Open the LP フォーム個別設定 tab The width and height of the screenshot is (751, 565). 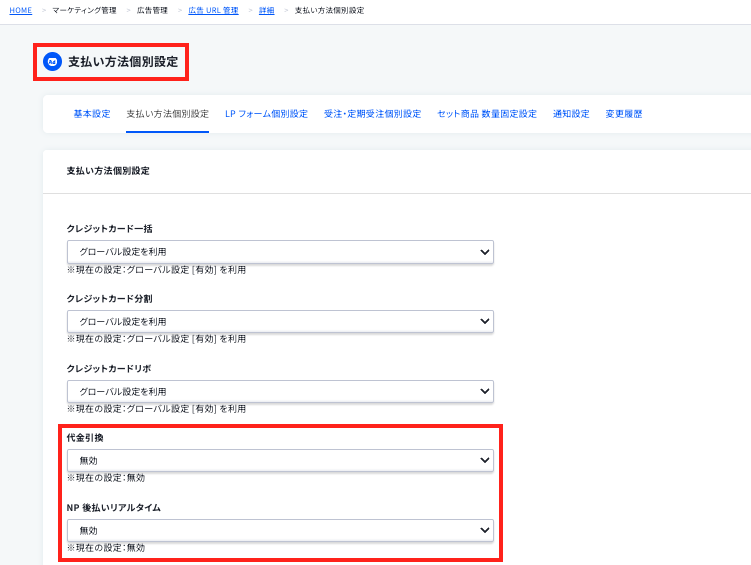click(266, 114)
